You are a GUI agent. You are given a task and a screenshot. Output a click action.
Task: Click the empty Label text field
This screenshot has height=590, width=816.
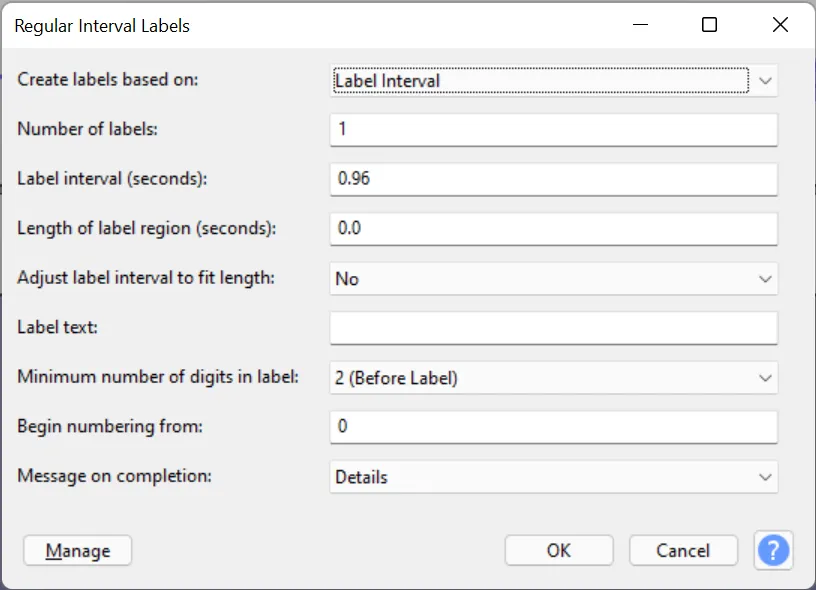(553, 328)
